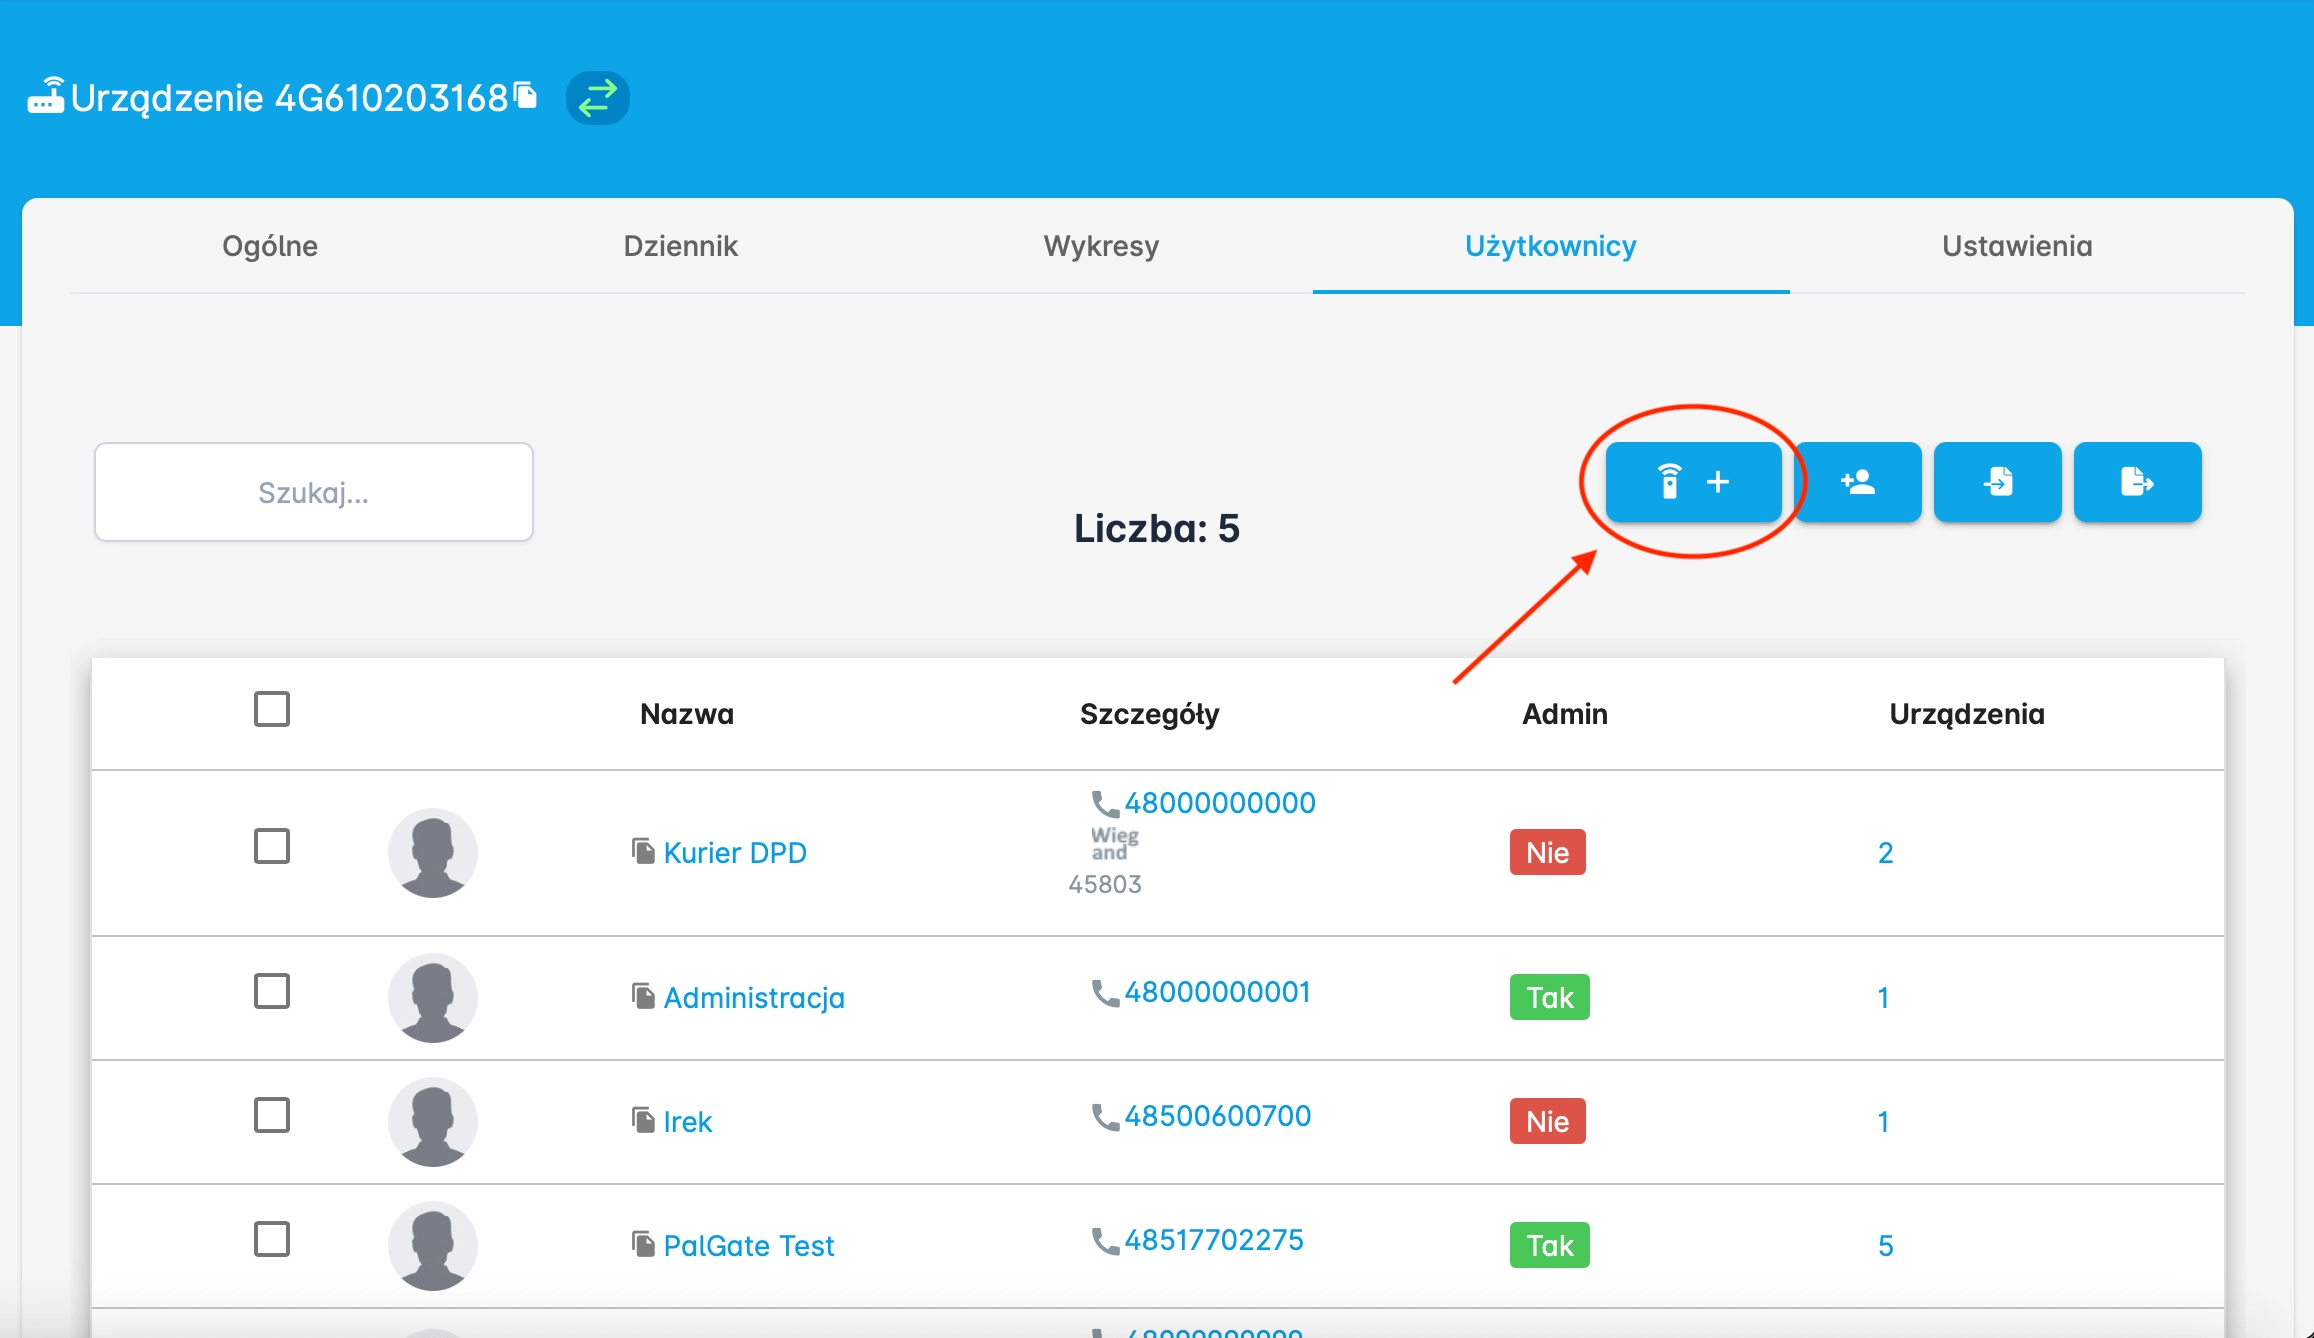Click phone number 48500600700
Image resolution: width=2314 pixels, height=1338 pixels.
(x=1217, y=1116)
